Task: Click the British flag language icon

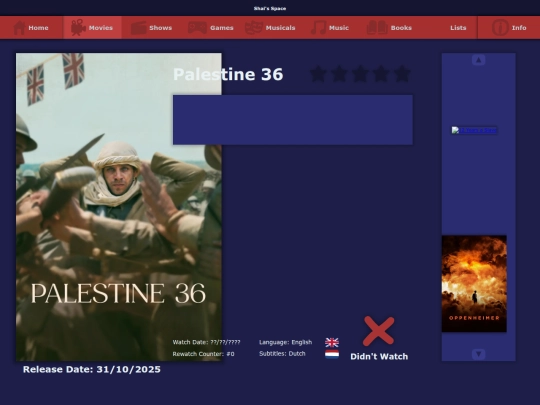Action: pos(332,342)
